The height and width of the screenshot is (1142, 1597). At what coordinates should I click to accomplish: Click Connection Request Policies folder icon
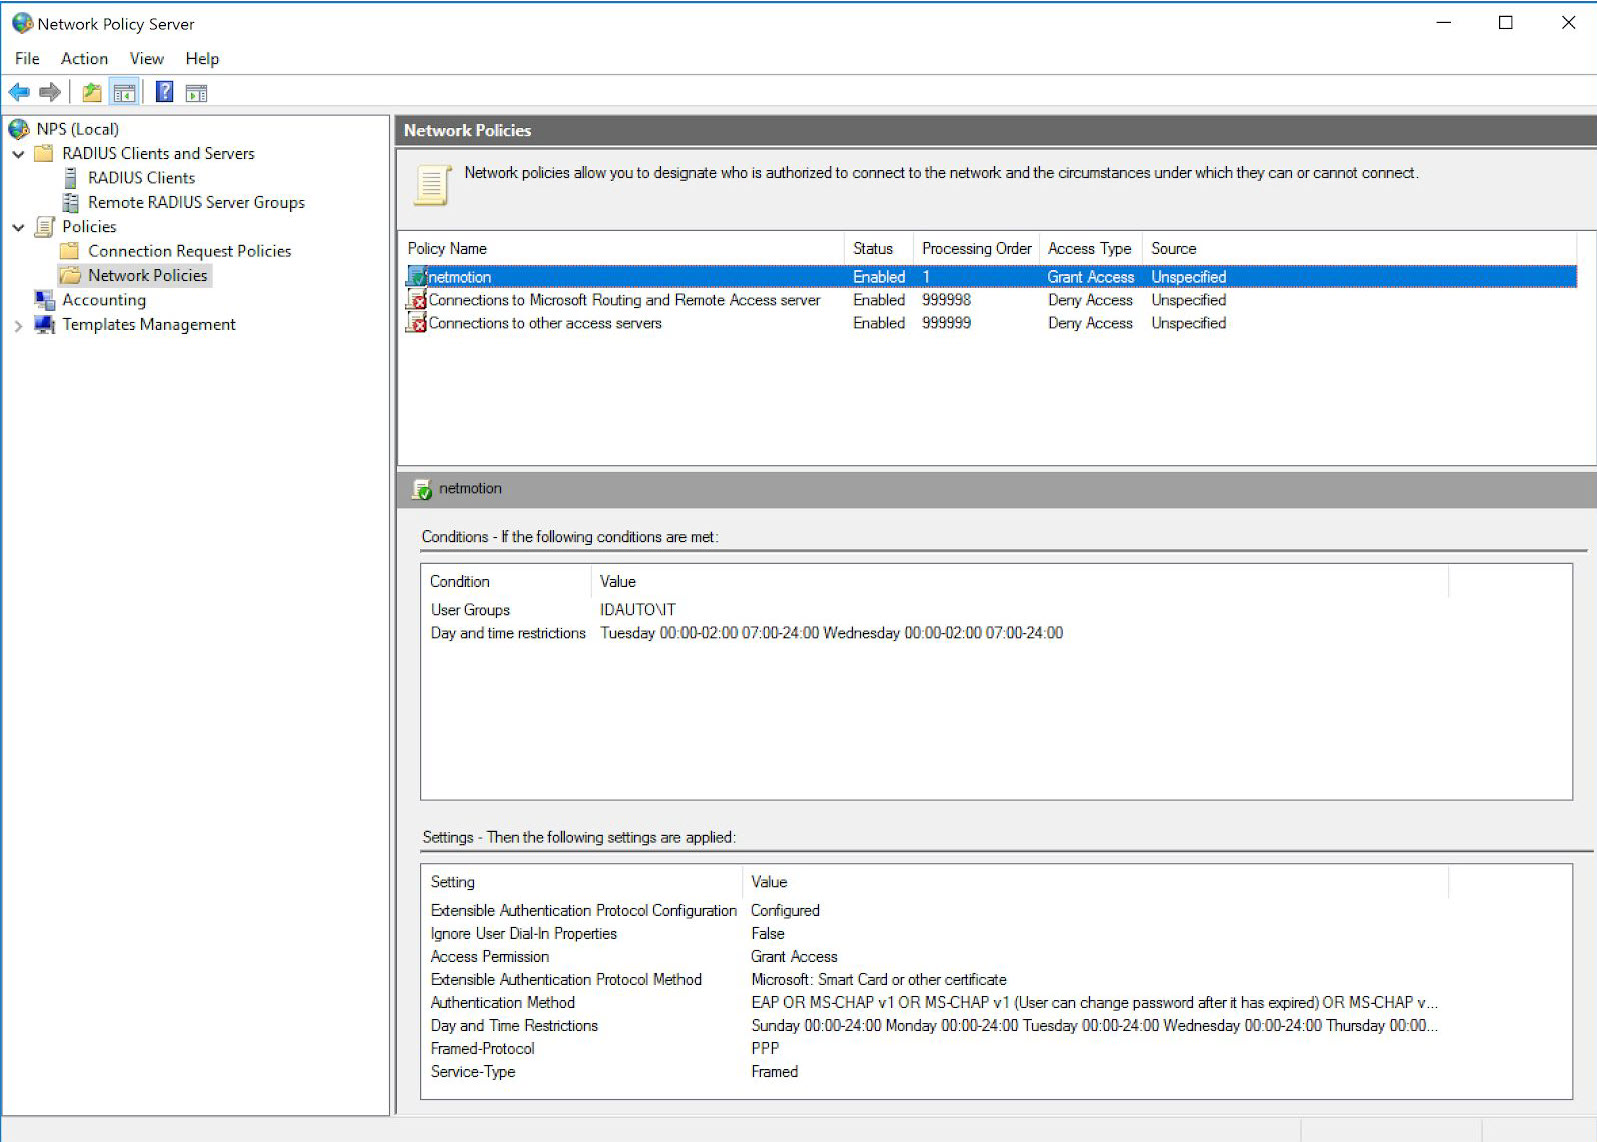coord(69,251)
